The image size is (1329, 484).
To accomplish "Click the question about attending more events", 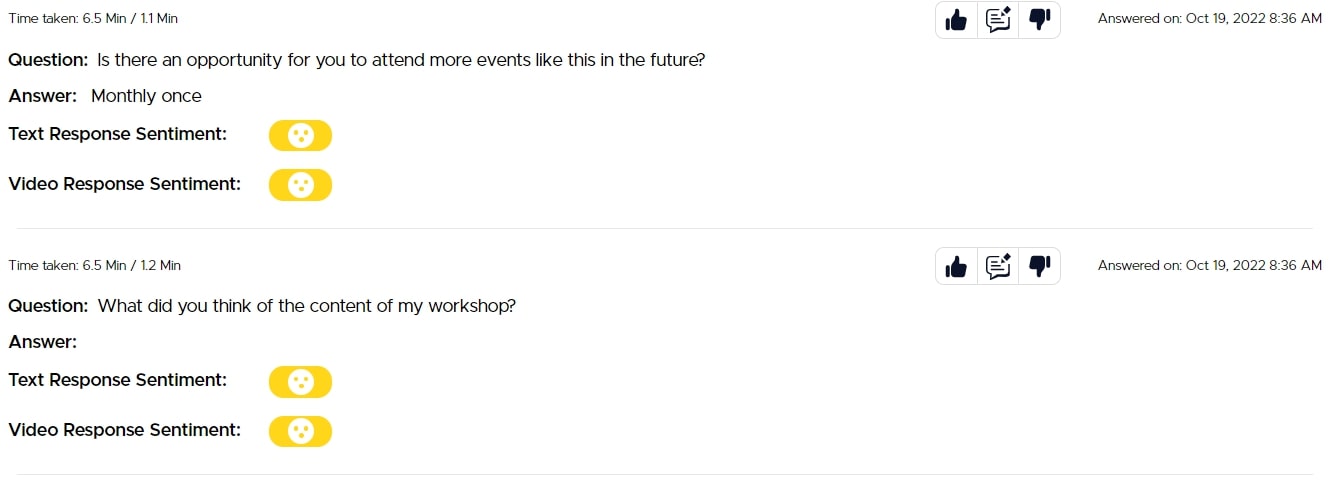I will (x=401, y=60).
